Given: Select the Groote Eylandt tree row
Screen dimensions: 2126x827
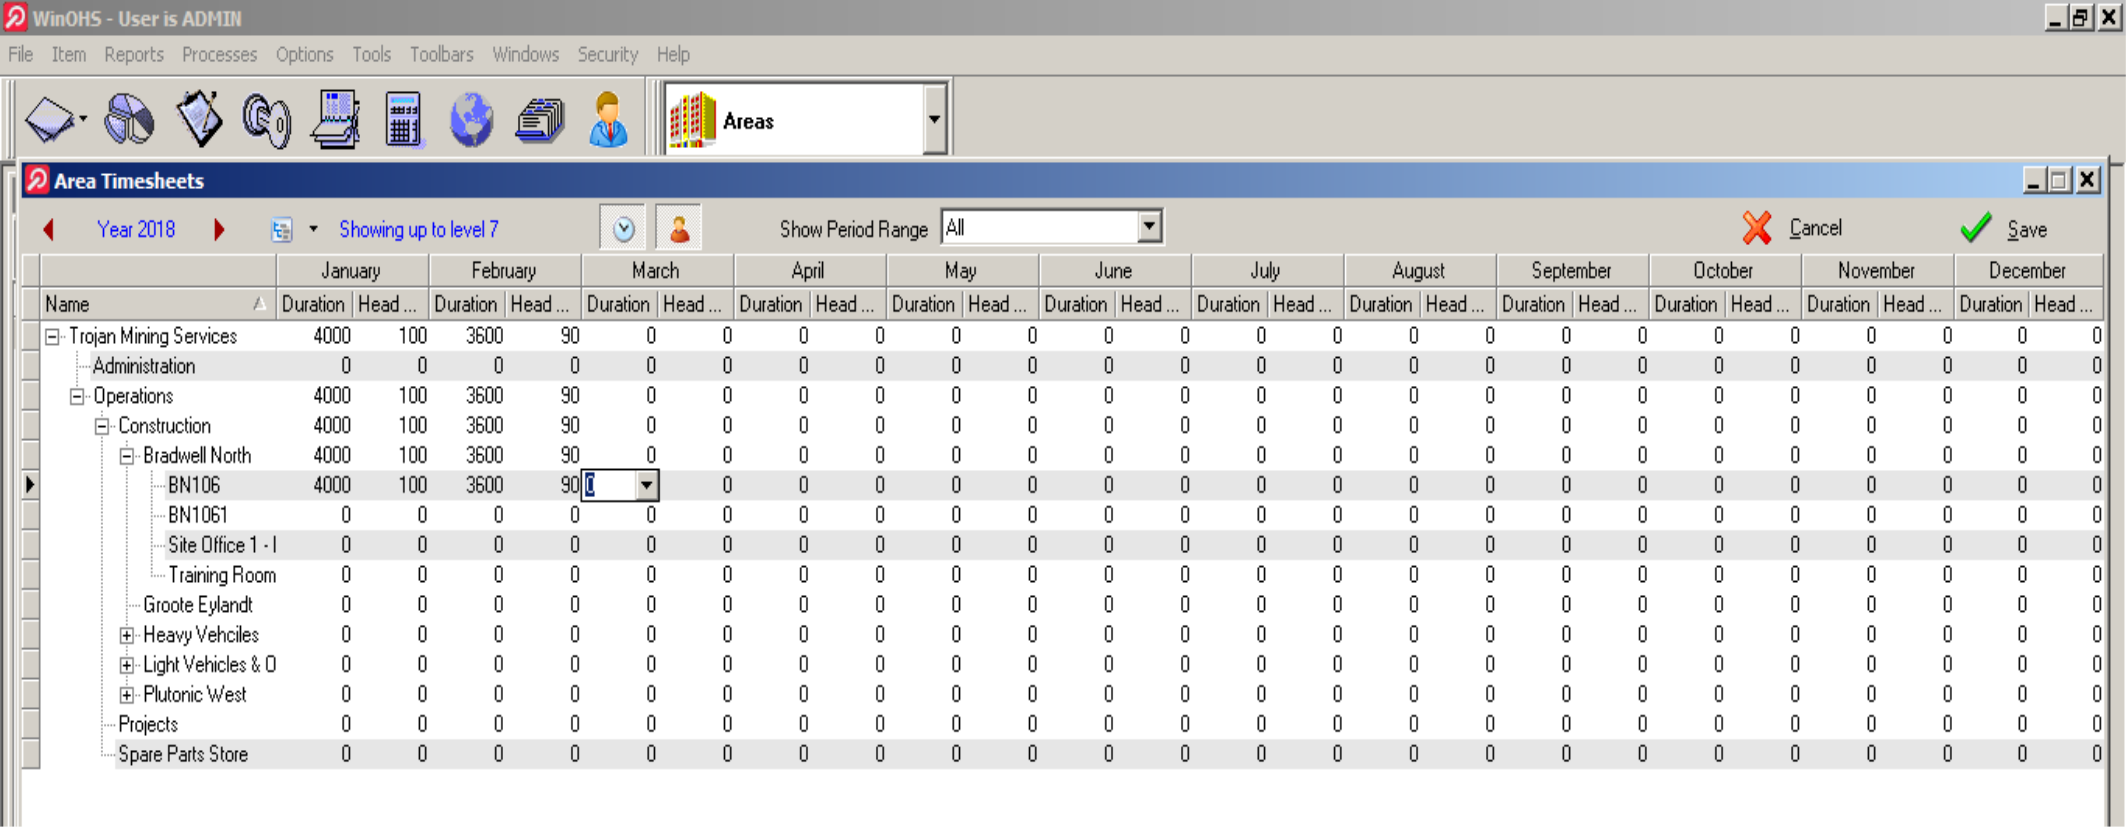Looking at the screenshot, I should coord(198,605).
